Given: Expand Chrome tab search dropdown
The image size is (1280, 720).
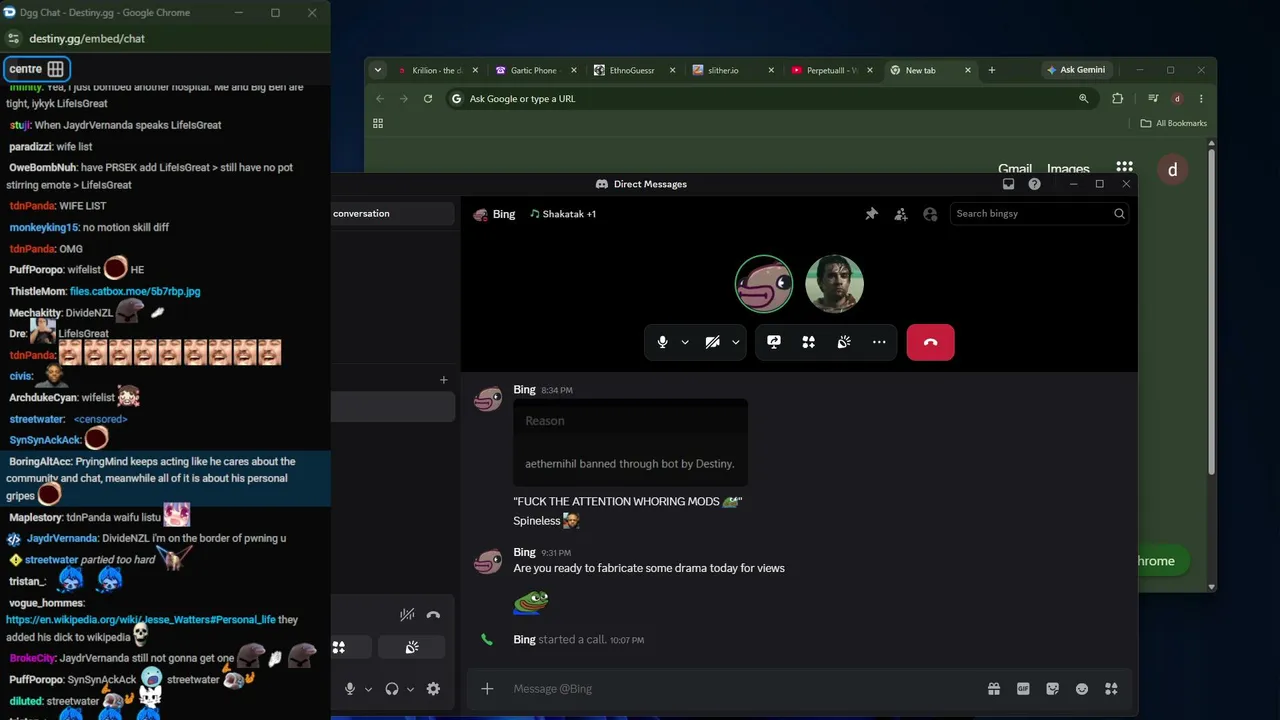Looking at the screenshot, I should [x=378, y=70].
